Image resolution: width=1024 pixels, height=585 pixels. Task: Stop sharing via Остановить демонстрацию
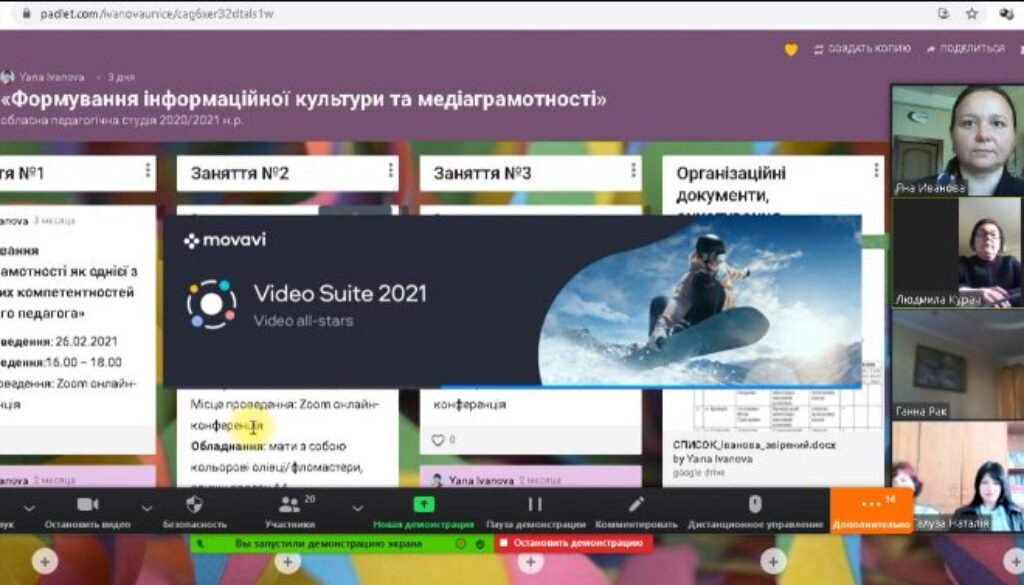[573, 543]
